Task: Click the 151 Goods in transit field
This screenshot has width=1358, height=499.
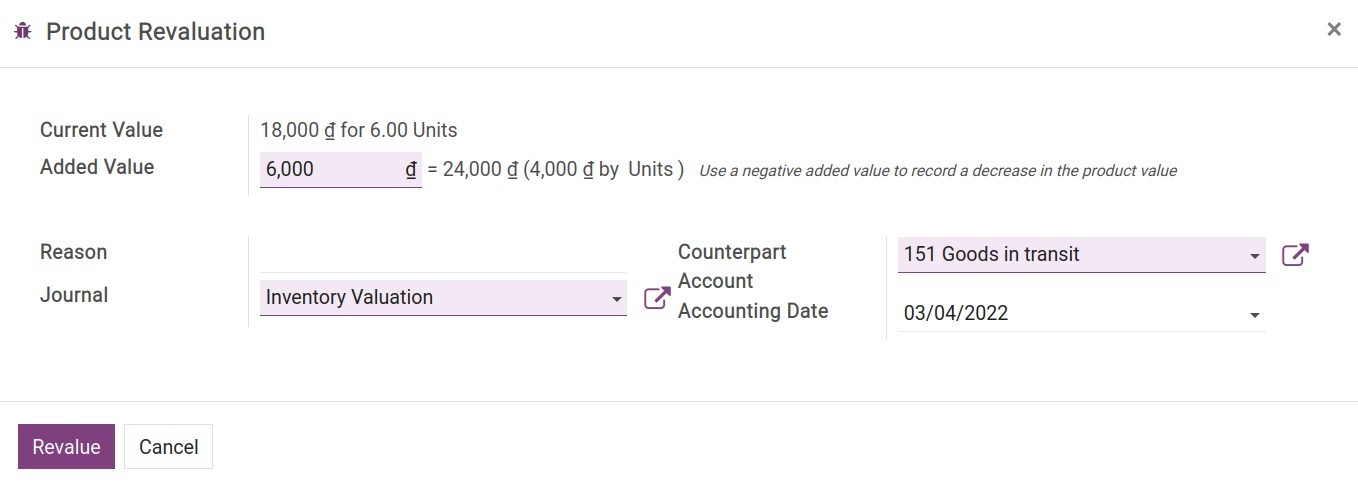Action: pyautogui.click(x=1070, y=255)
